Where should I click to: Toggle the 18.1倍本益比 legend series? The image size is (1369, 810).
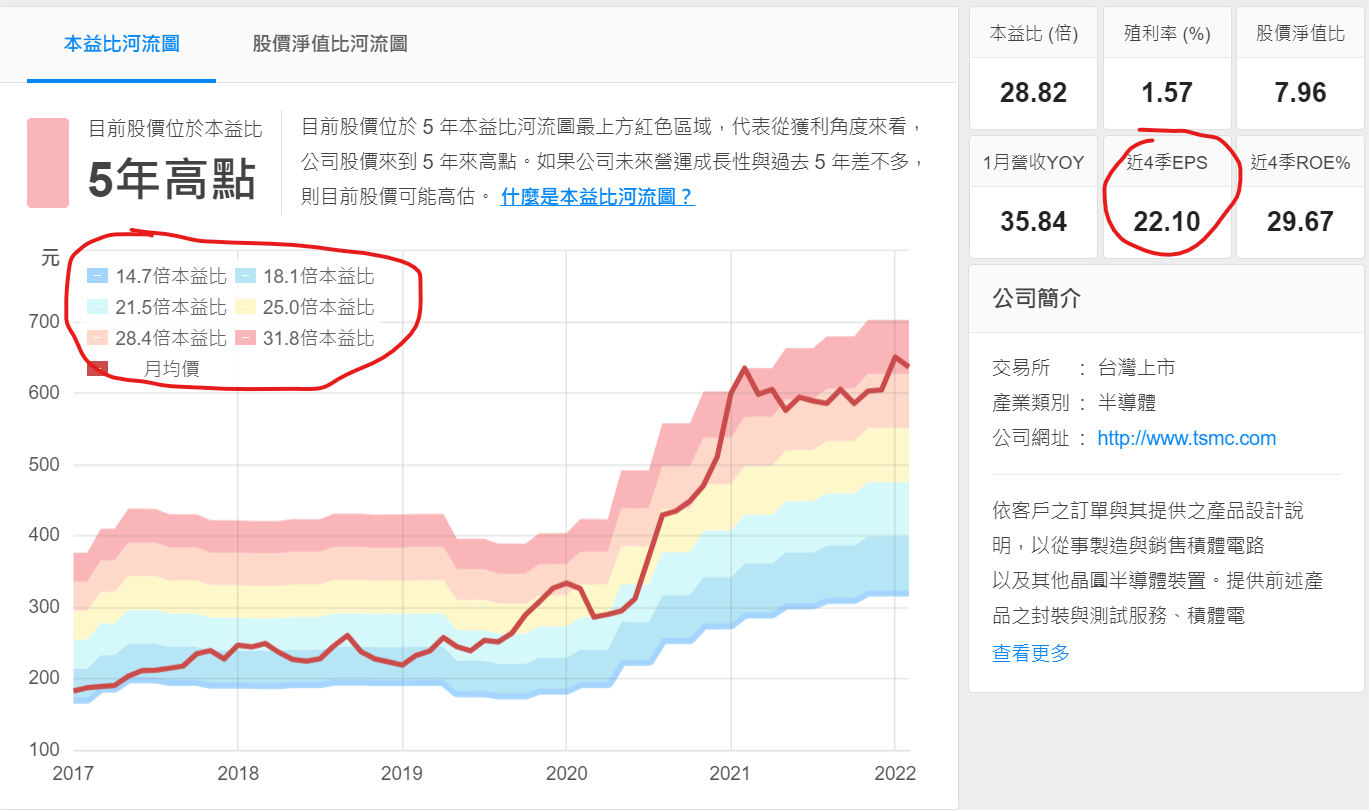[x=305, y=277]
